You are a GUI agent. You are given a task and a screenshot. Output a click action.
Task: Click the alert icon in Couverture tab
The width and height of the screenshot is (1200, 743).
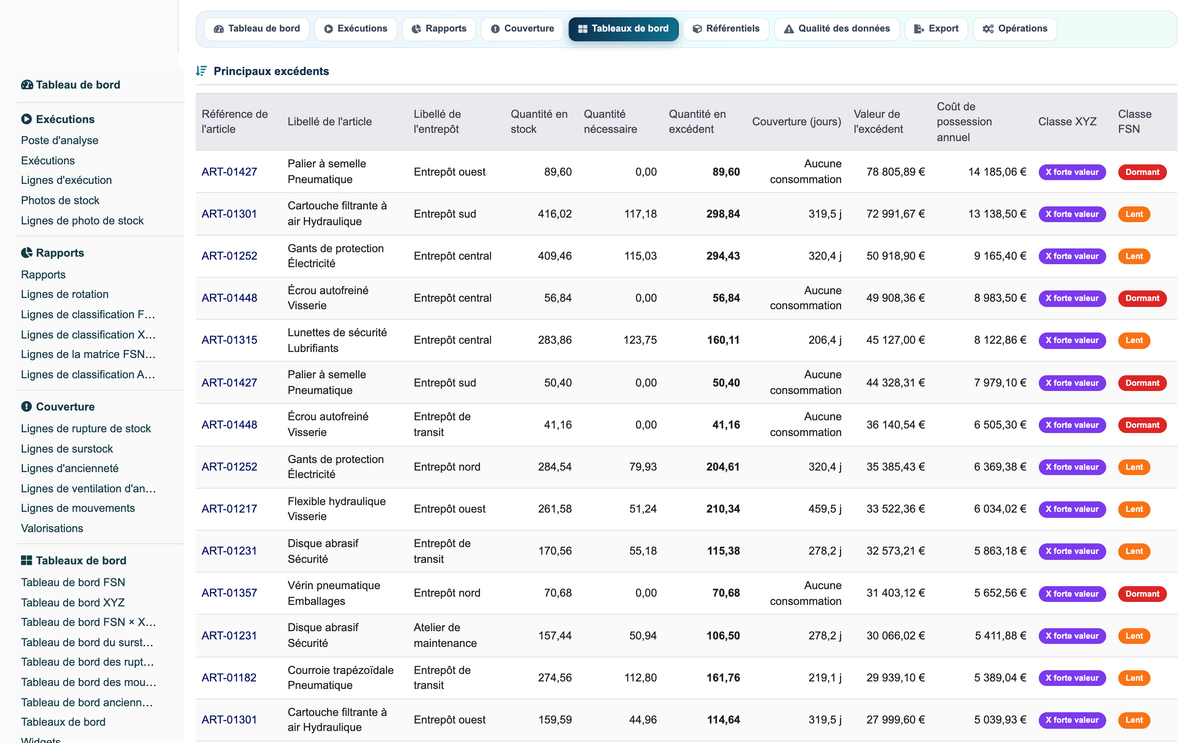(496, 29)
